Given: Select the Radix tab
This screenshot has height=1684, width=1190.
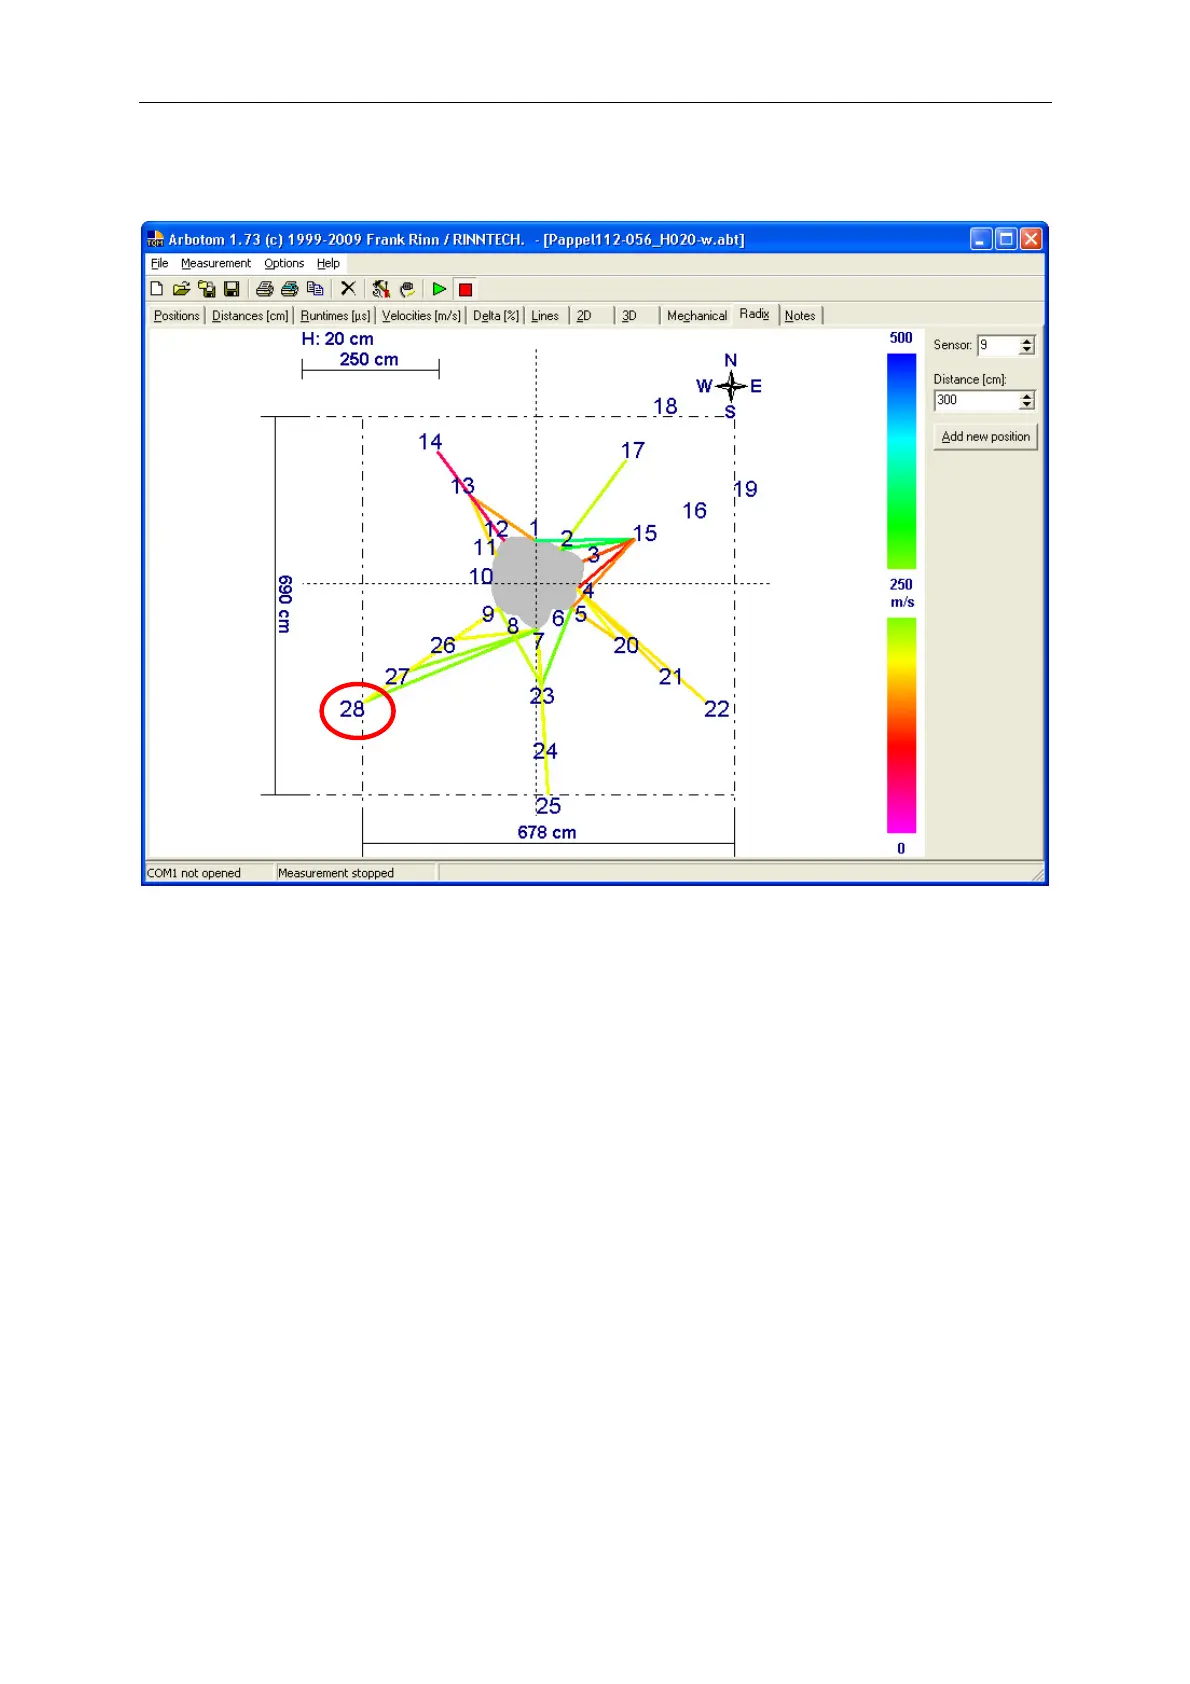Looking at the screenshot, I should 755,314.
